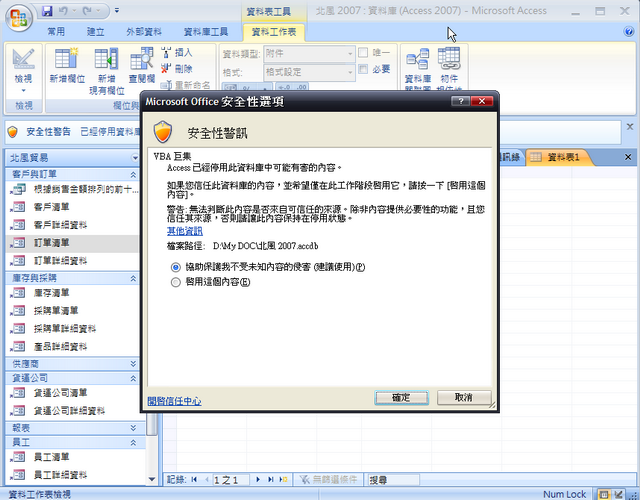Viewport: 640px width, 500px height.
Task: Close the security warning message bar
Action: (630, 127)
